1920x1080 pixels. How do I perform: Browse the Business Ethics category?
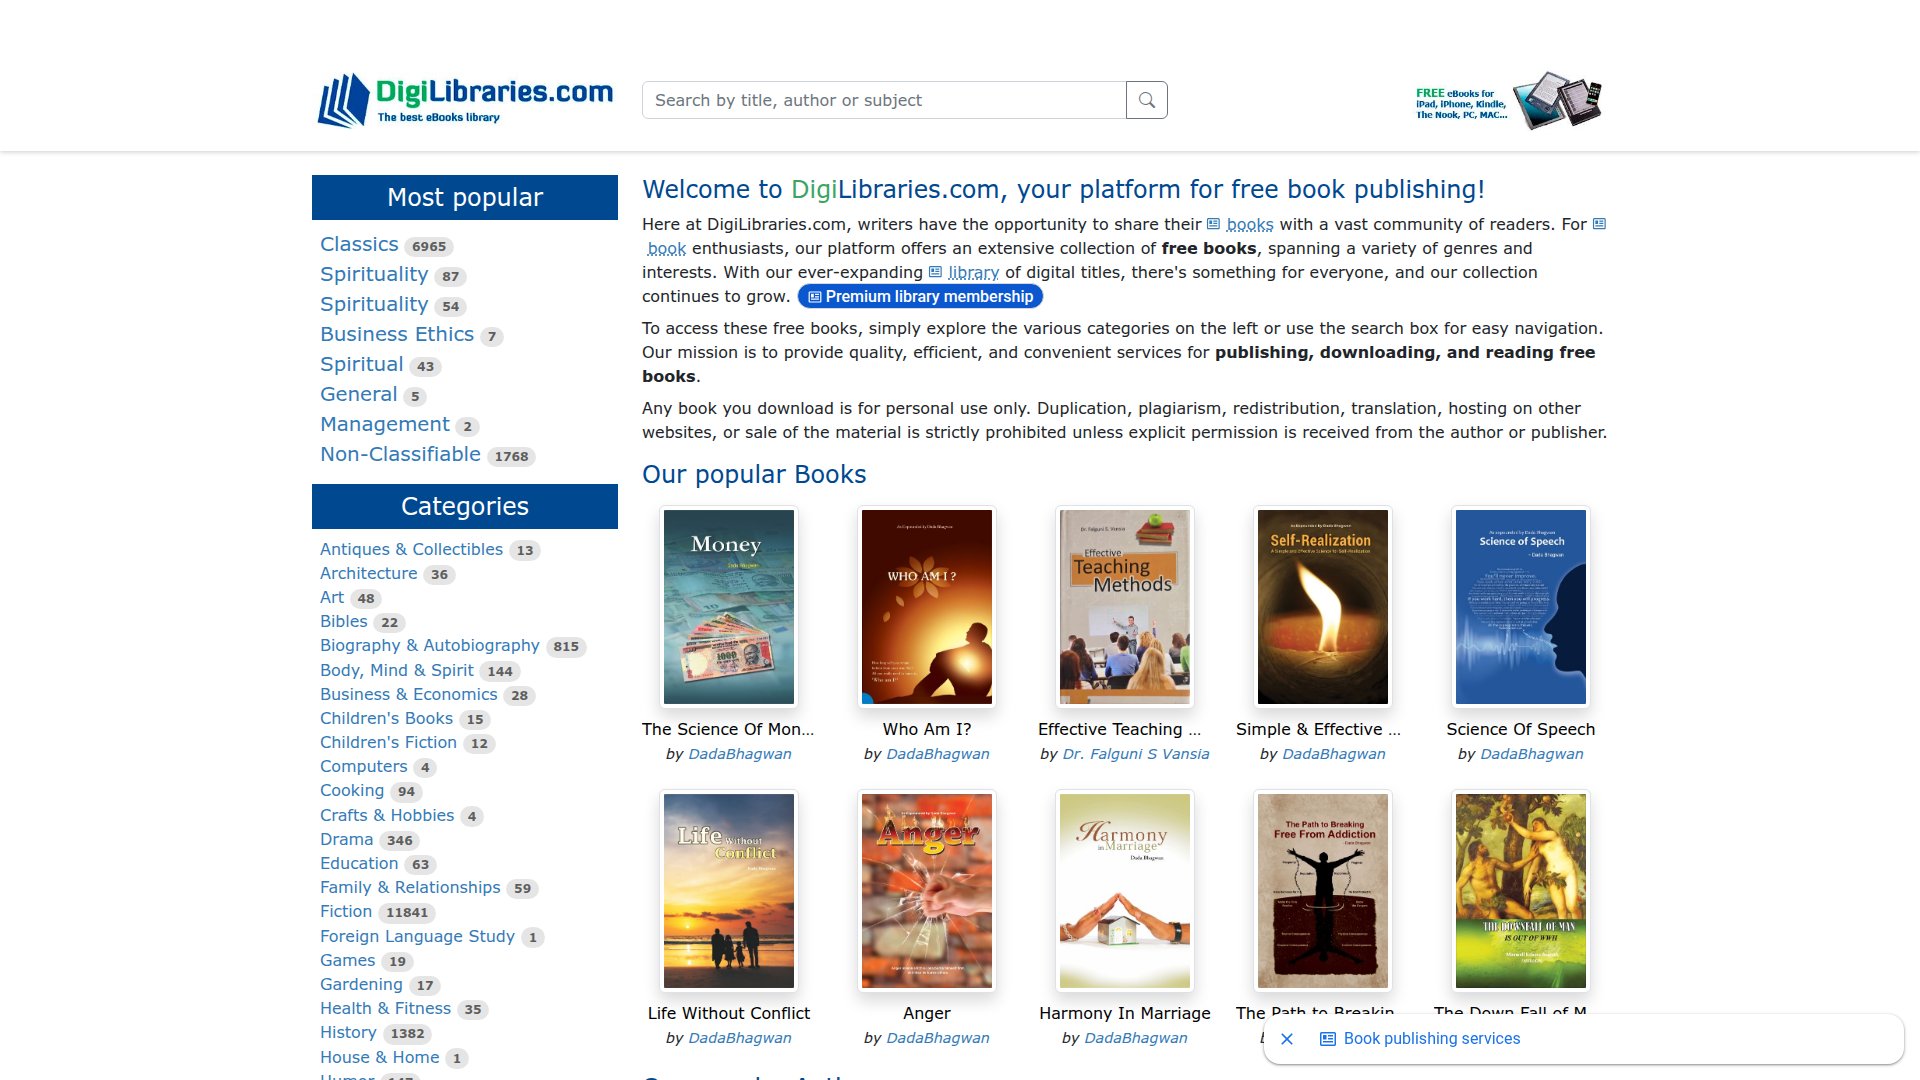pos(397,334)
